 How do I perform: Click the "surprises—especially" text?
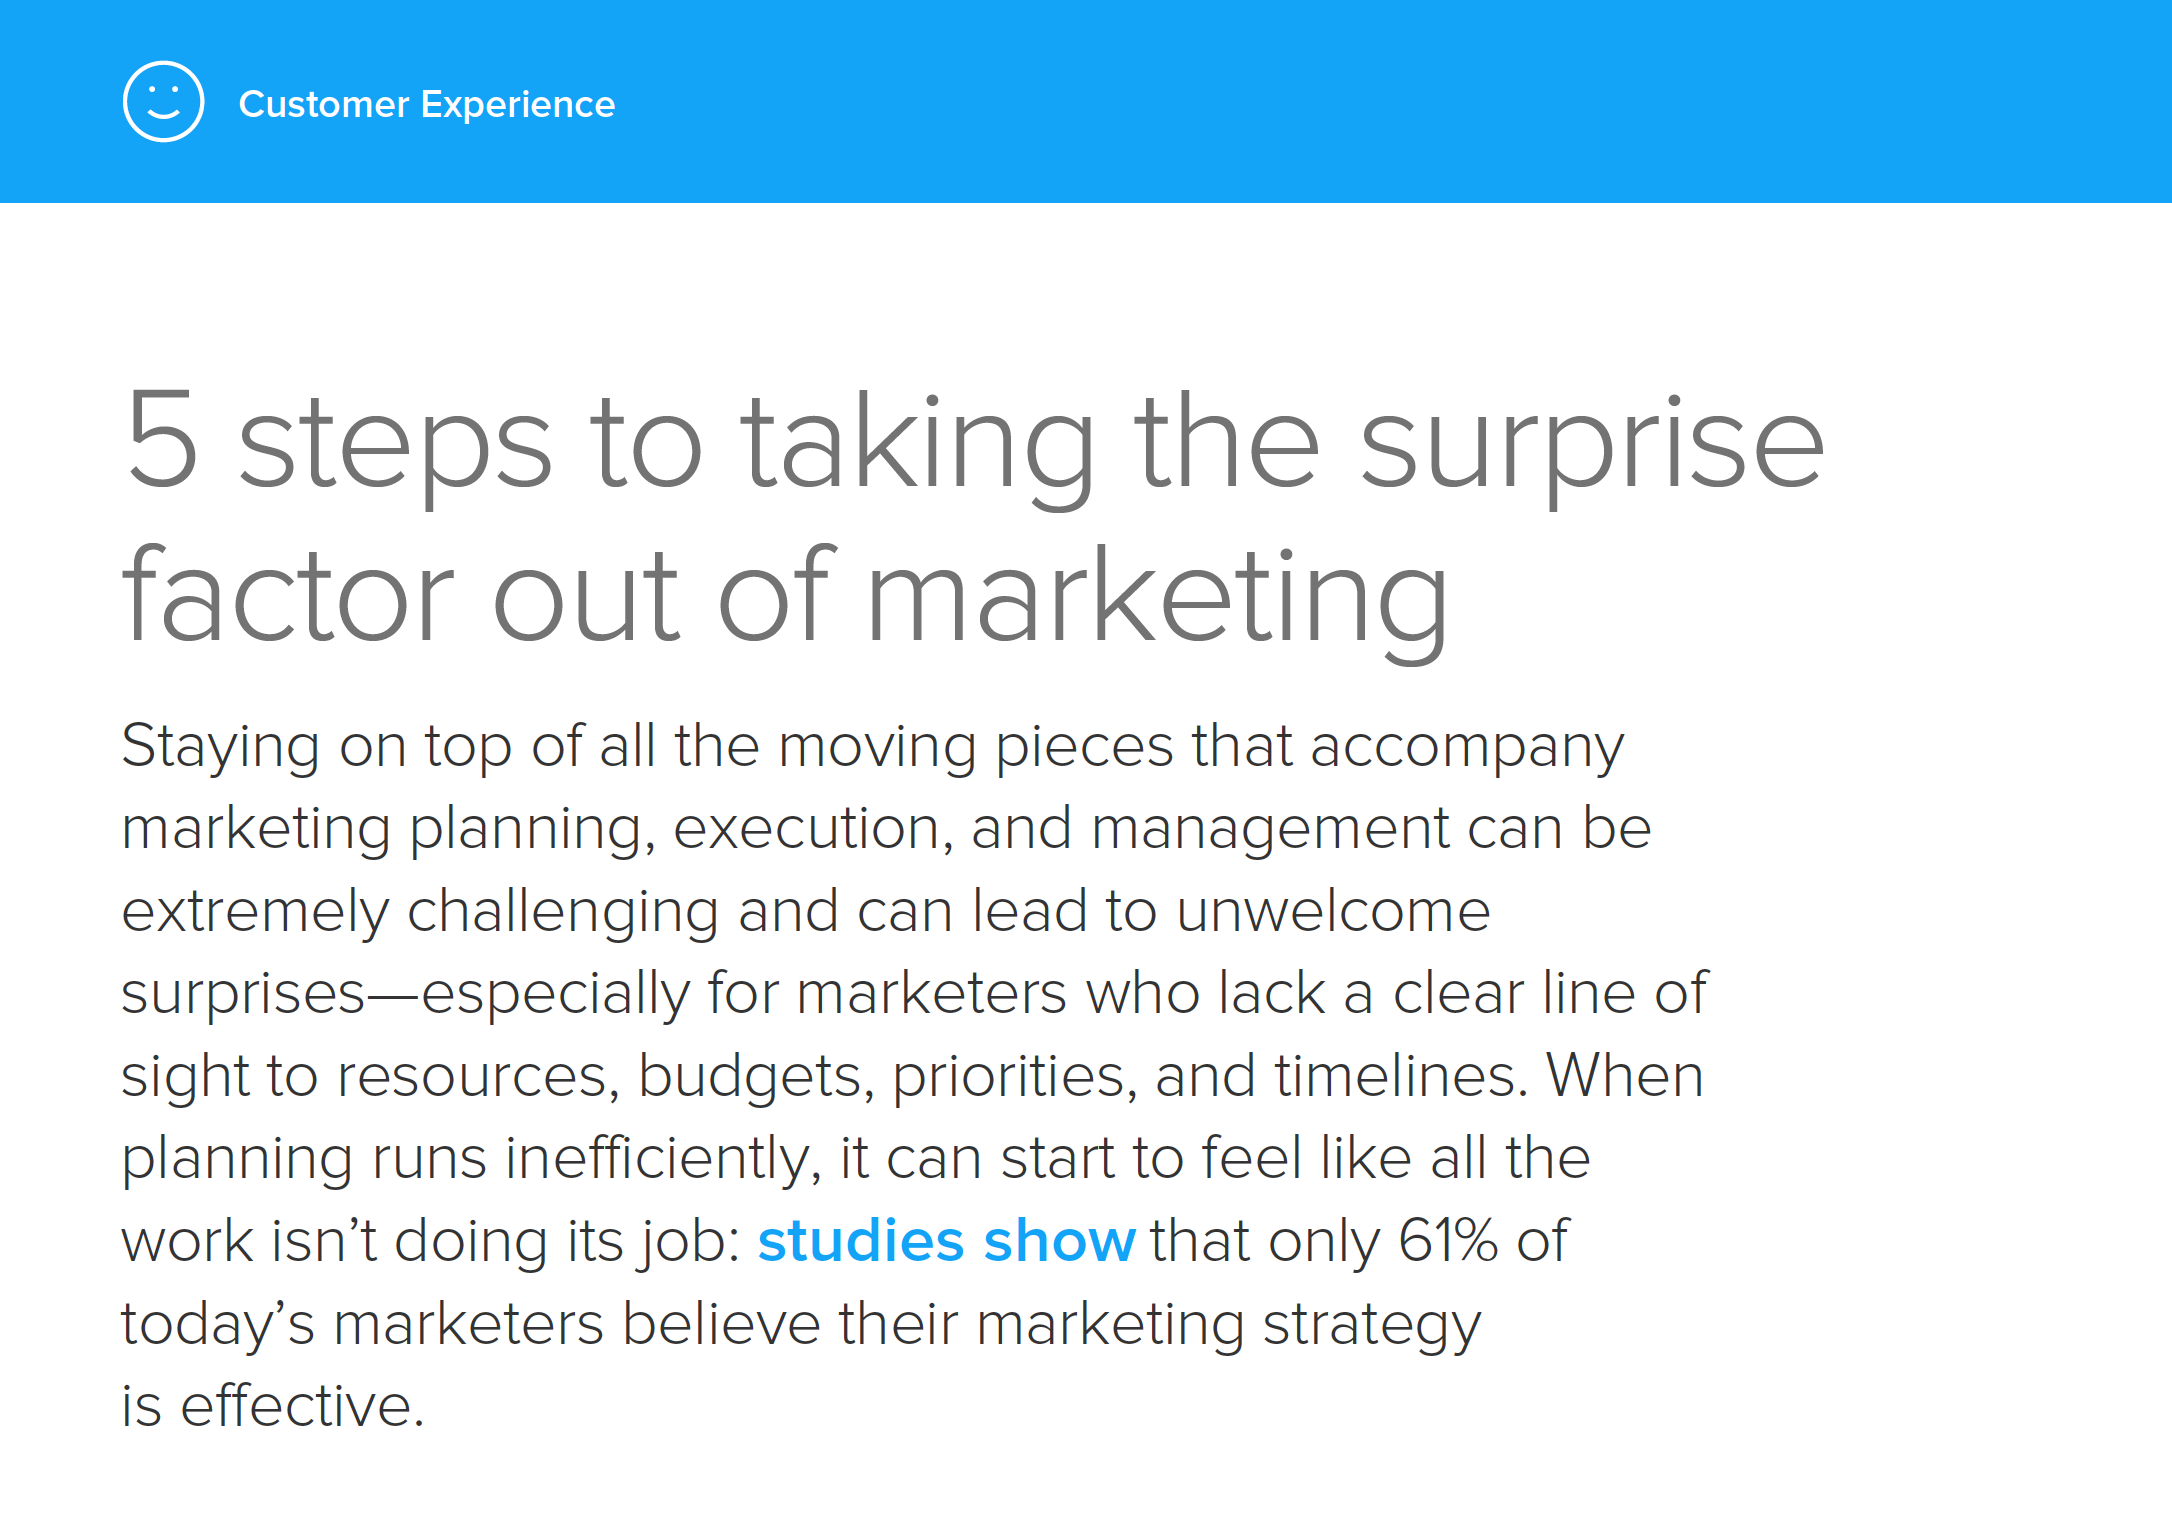click(x=406, y=995)
